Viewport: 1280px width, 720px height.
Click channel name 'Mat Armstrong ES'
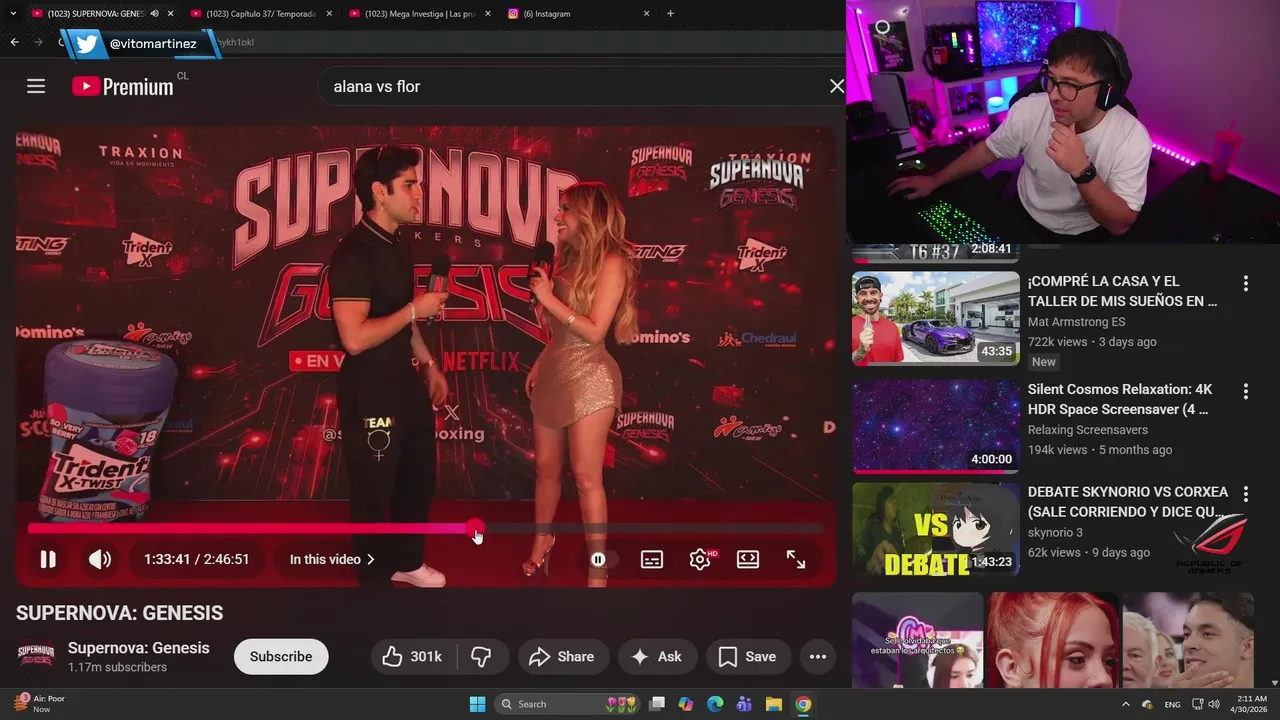tap(1076, 322)
